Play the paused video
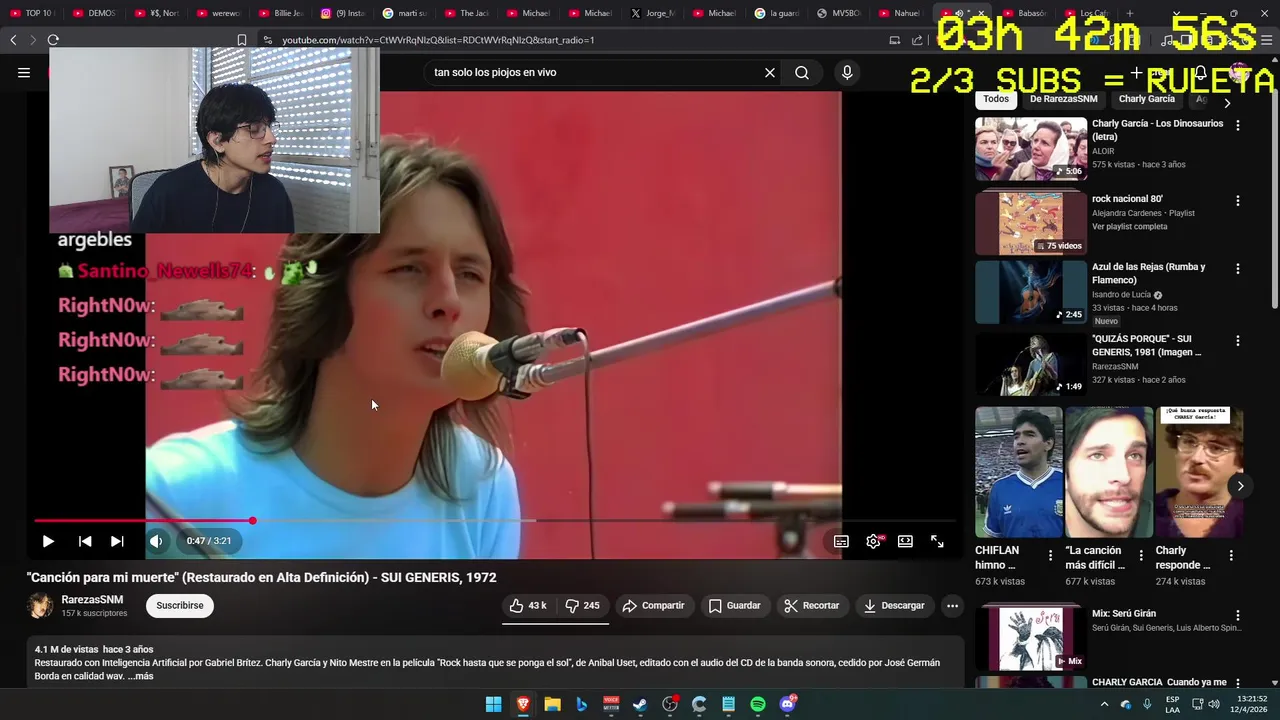Image resolution: width=1280 pixels, height=720 pixels. tap(47, 541)
